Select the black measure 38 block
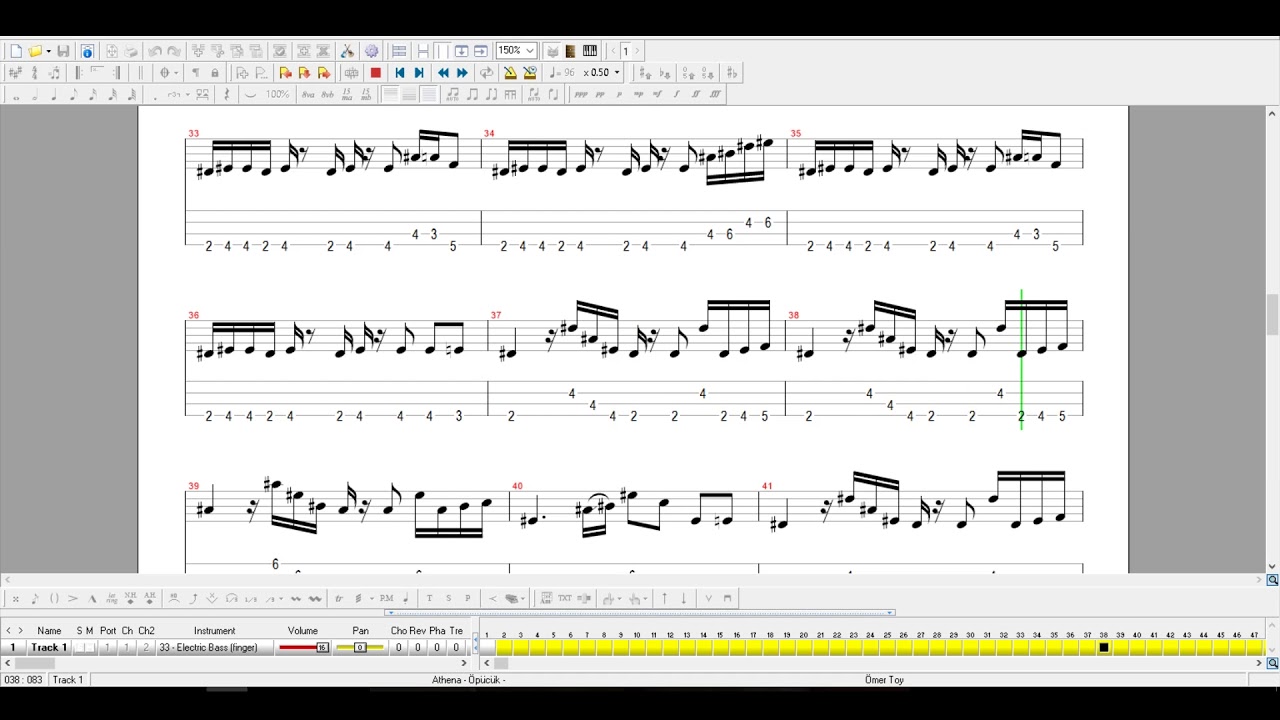 1104,647
